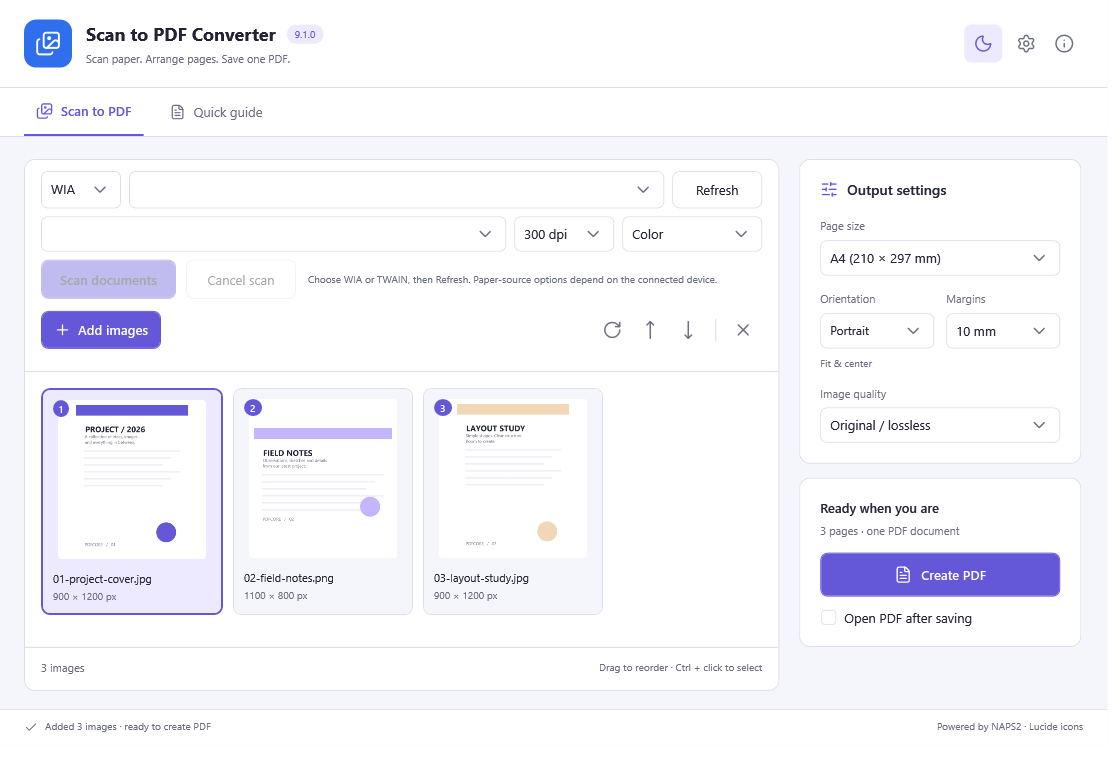
Task: Open the paper source dropdown
Action: point(274,234)
